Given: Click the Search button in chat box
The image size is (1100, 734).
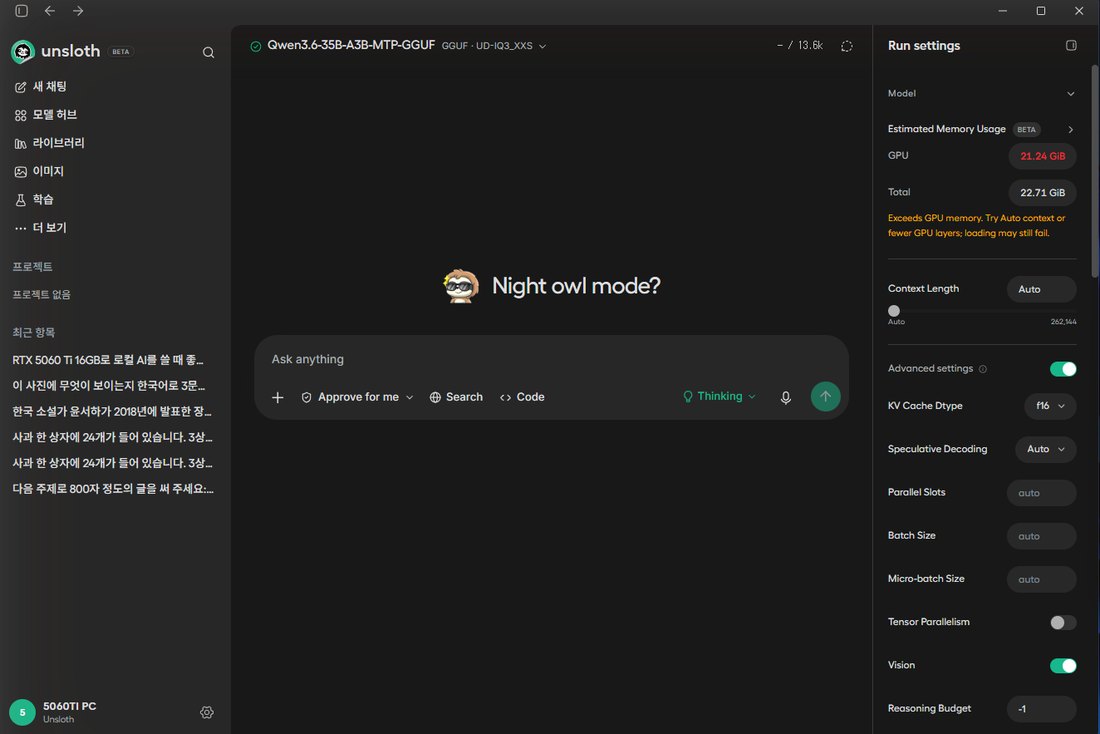Looking at the screenshot, I should click(456, 397).
